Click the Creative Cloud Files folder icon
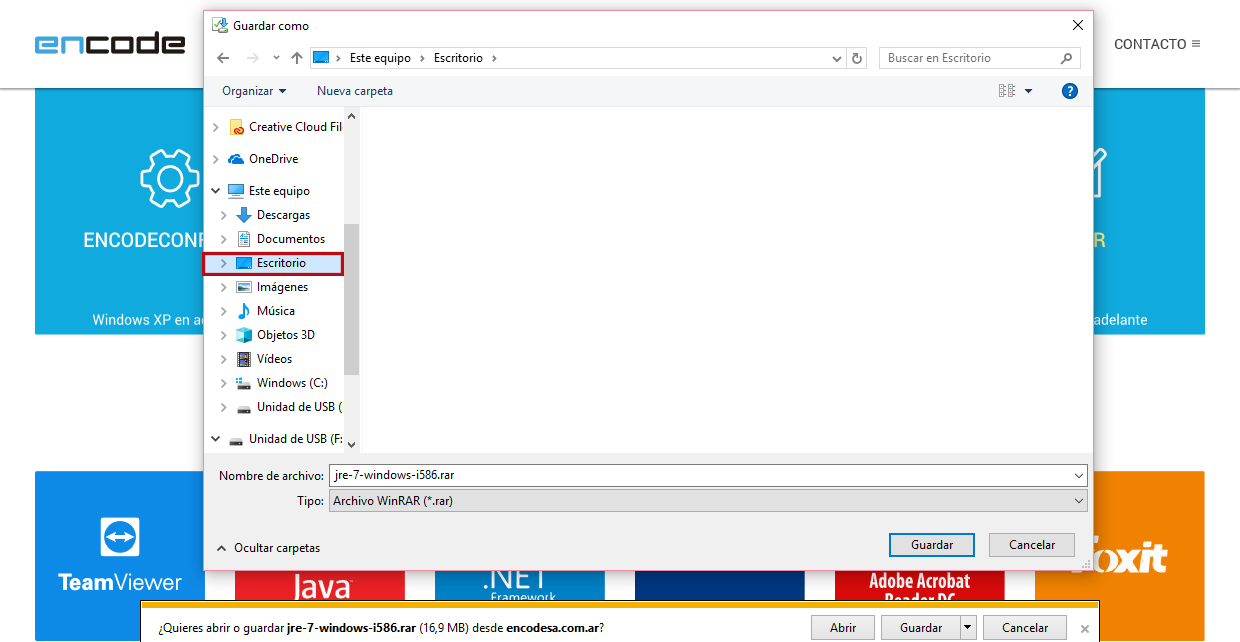 [x=237, y=127]
